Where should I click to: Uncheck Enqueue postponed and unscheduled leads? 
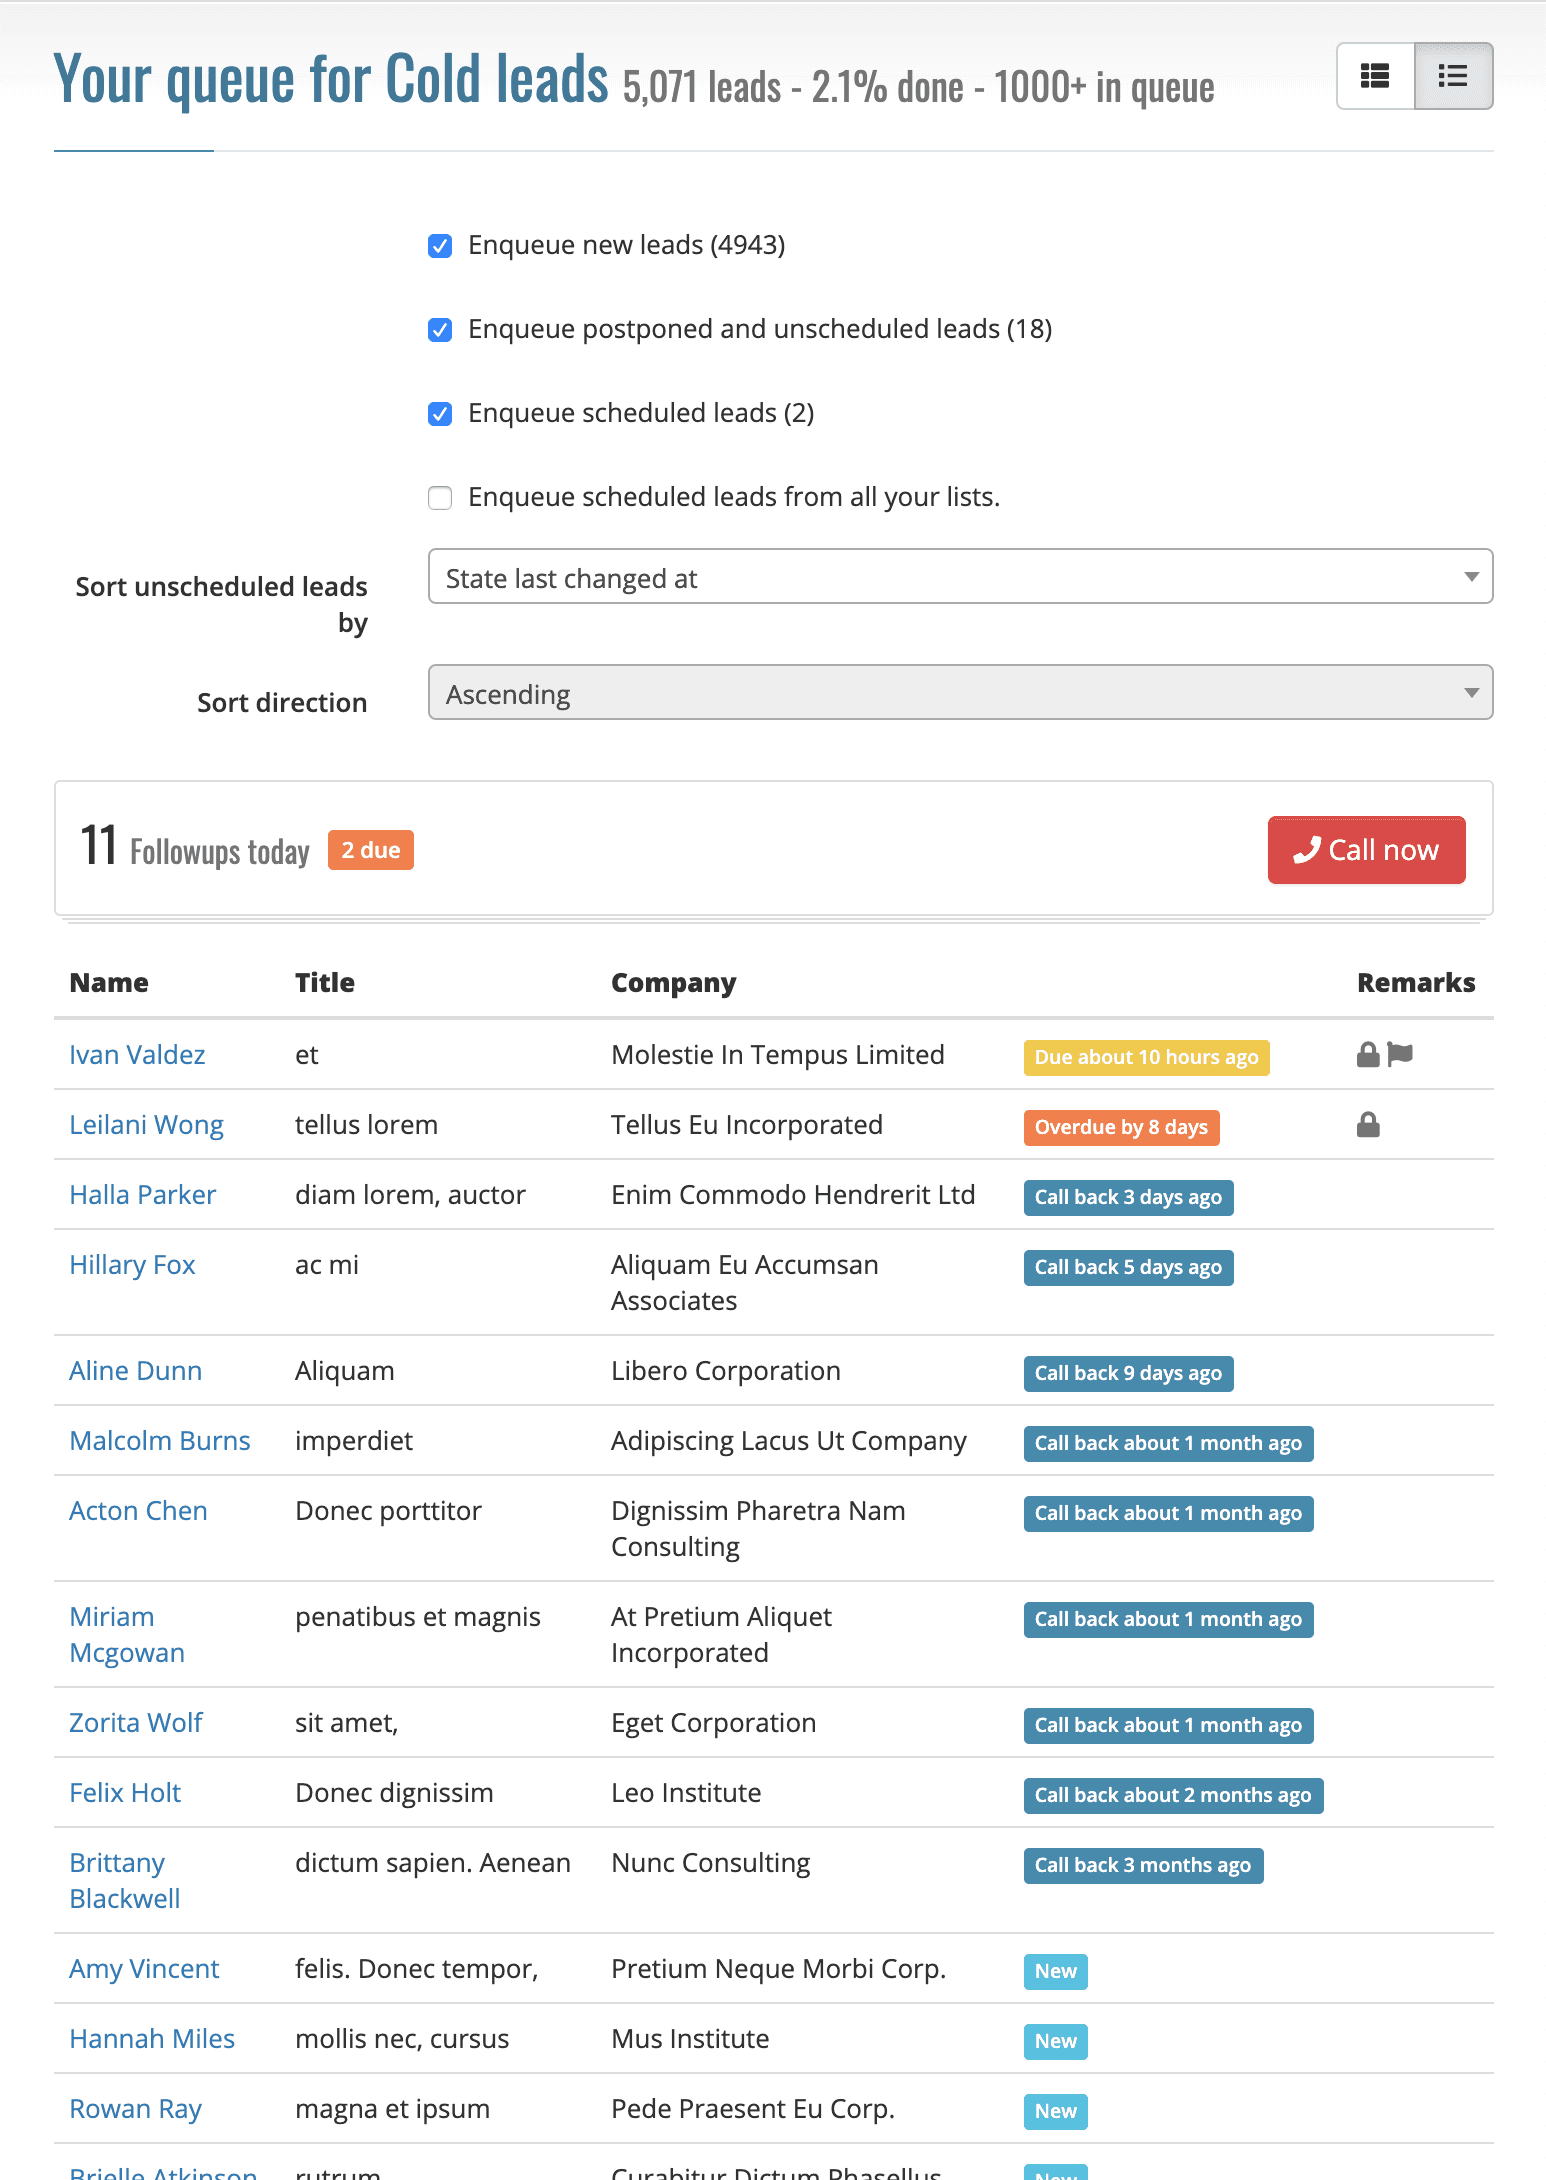pyautogui.click(x=440, y=330)
